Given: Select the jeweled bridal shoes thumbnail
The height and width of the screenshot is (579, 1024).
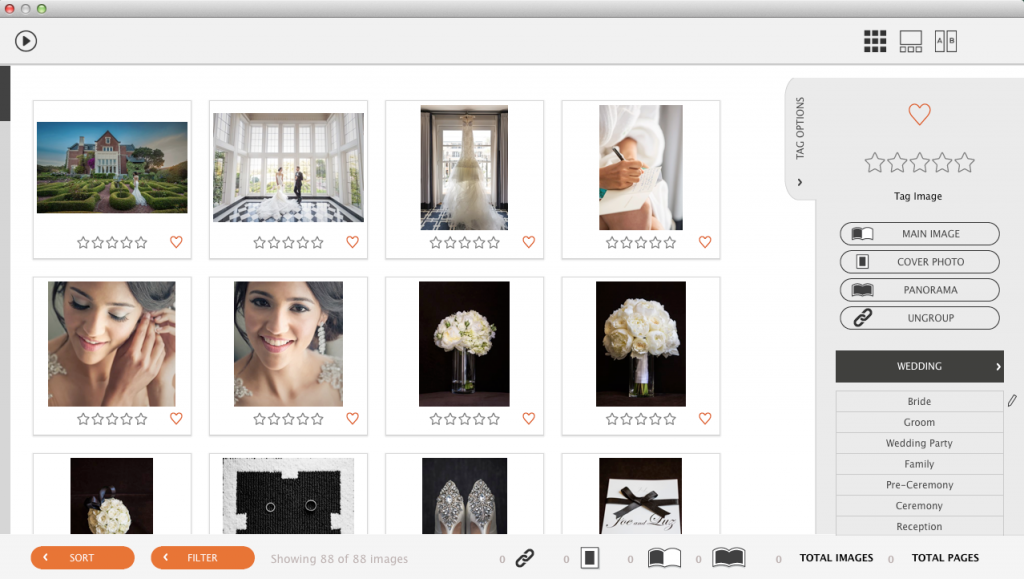Looking at the screenshot, I should [x=464, y=495].
